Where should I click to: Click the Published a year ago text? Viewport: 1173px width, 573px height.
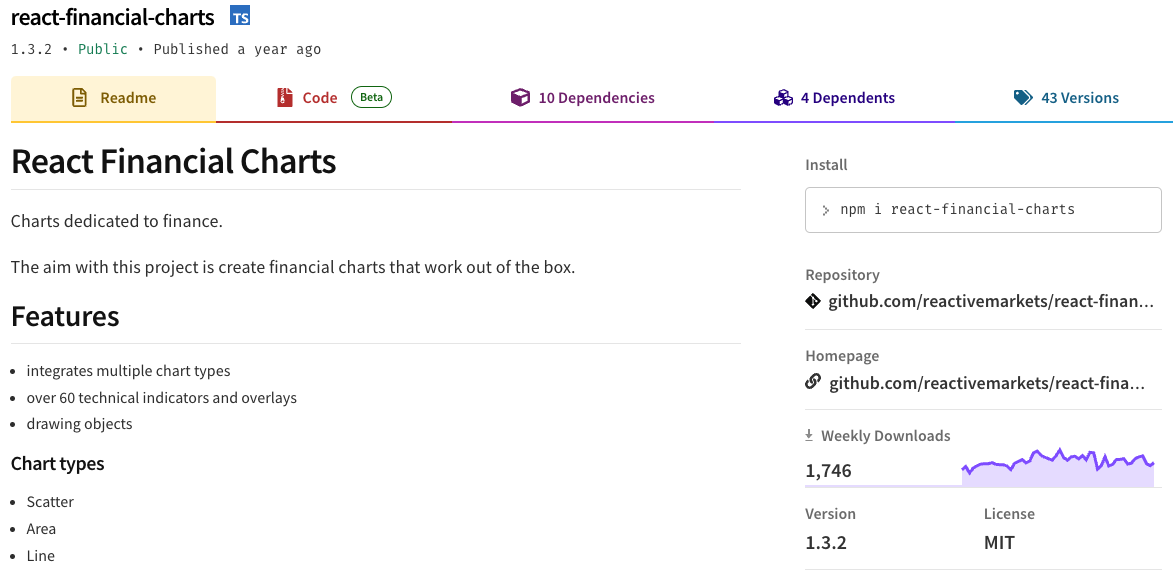[237, 49]
